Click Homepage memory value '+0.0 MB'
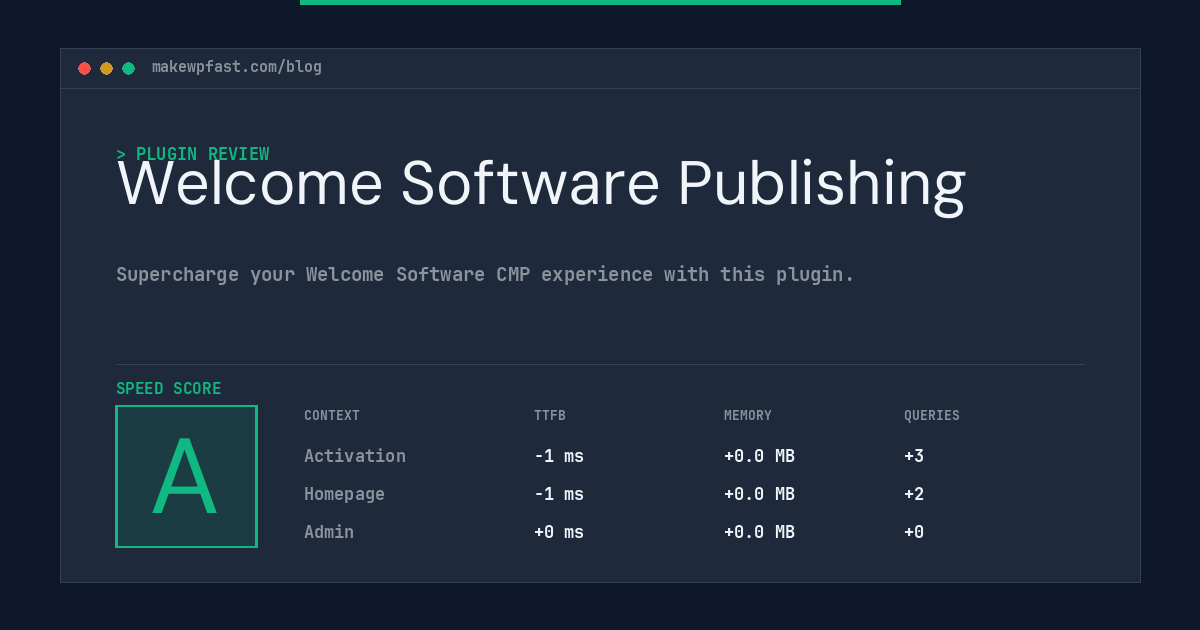Image resolution: width=1200 pixels, height=630 pixels. [x=759, y=494]
